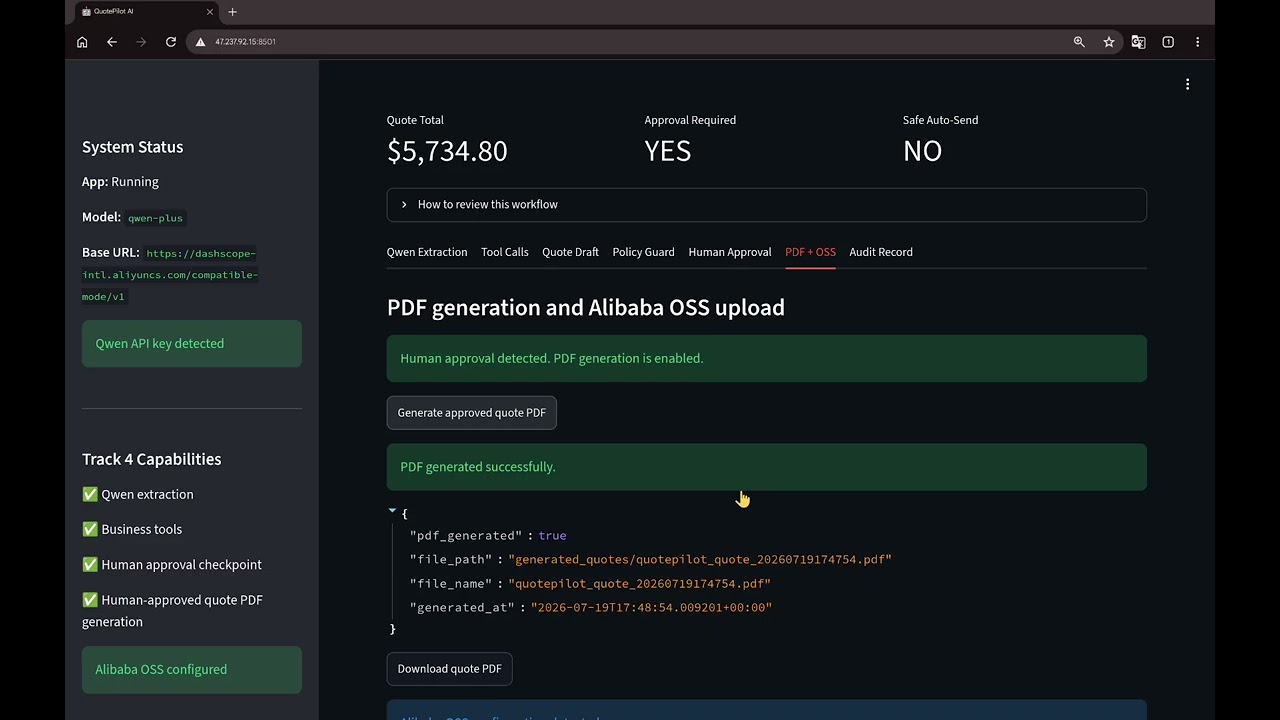
Task: Select the PDF + OSS tab
Action: (x=810, y=252)
